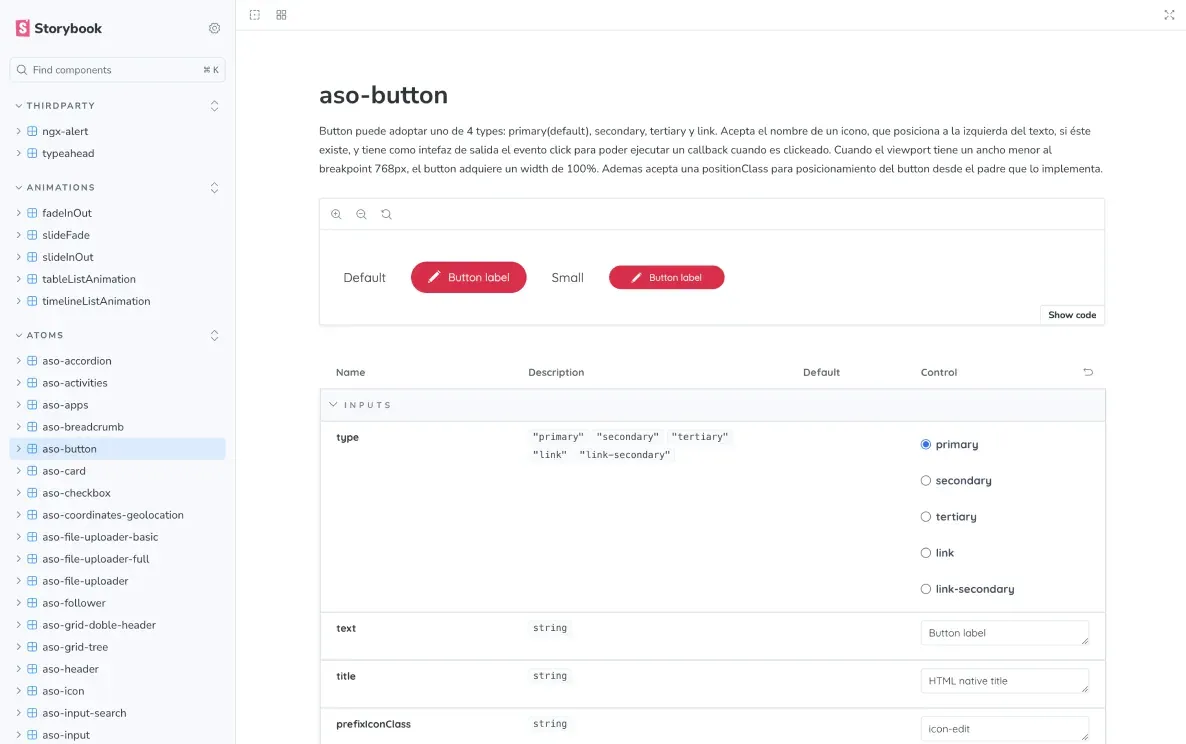Click the Default red Button label
Screen dimensions: 1186x744
468,277
